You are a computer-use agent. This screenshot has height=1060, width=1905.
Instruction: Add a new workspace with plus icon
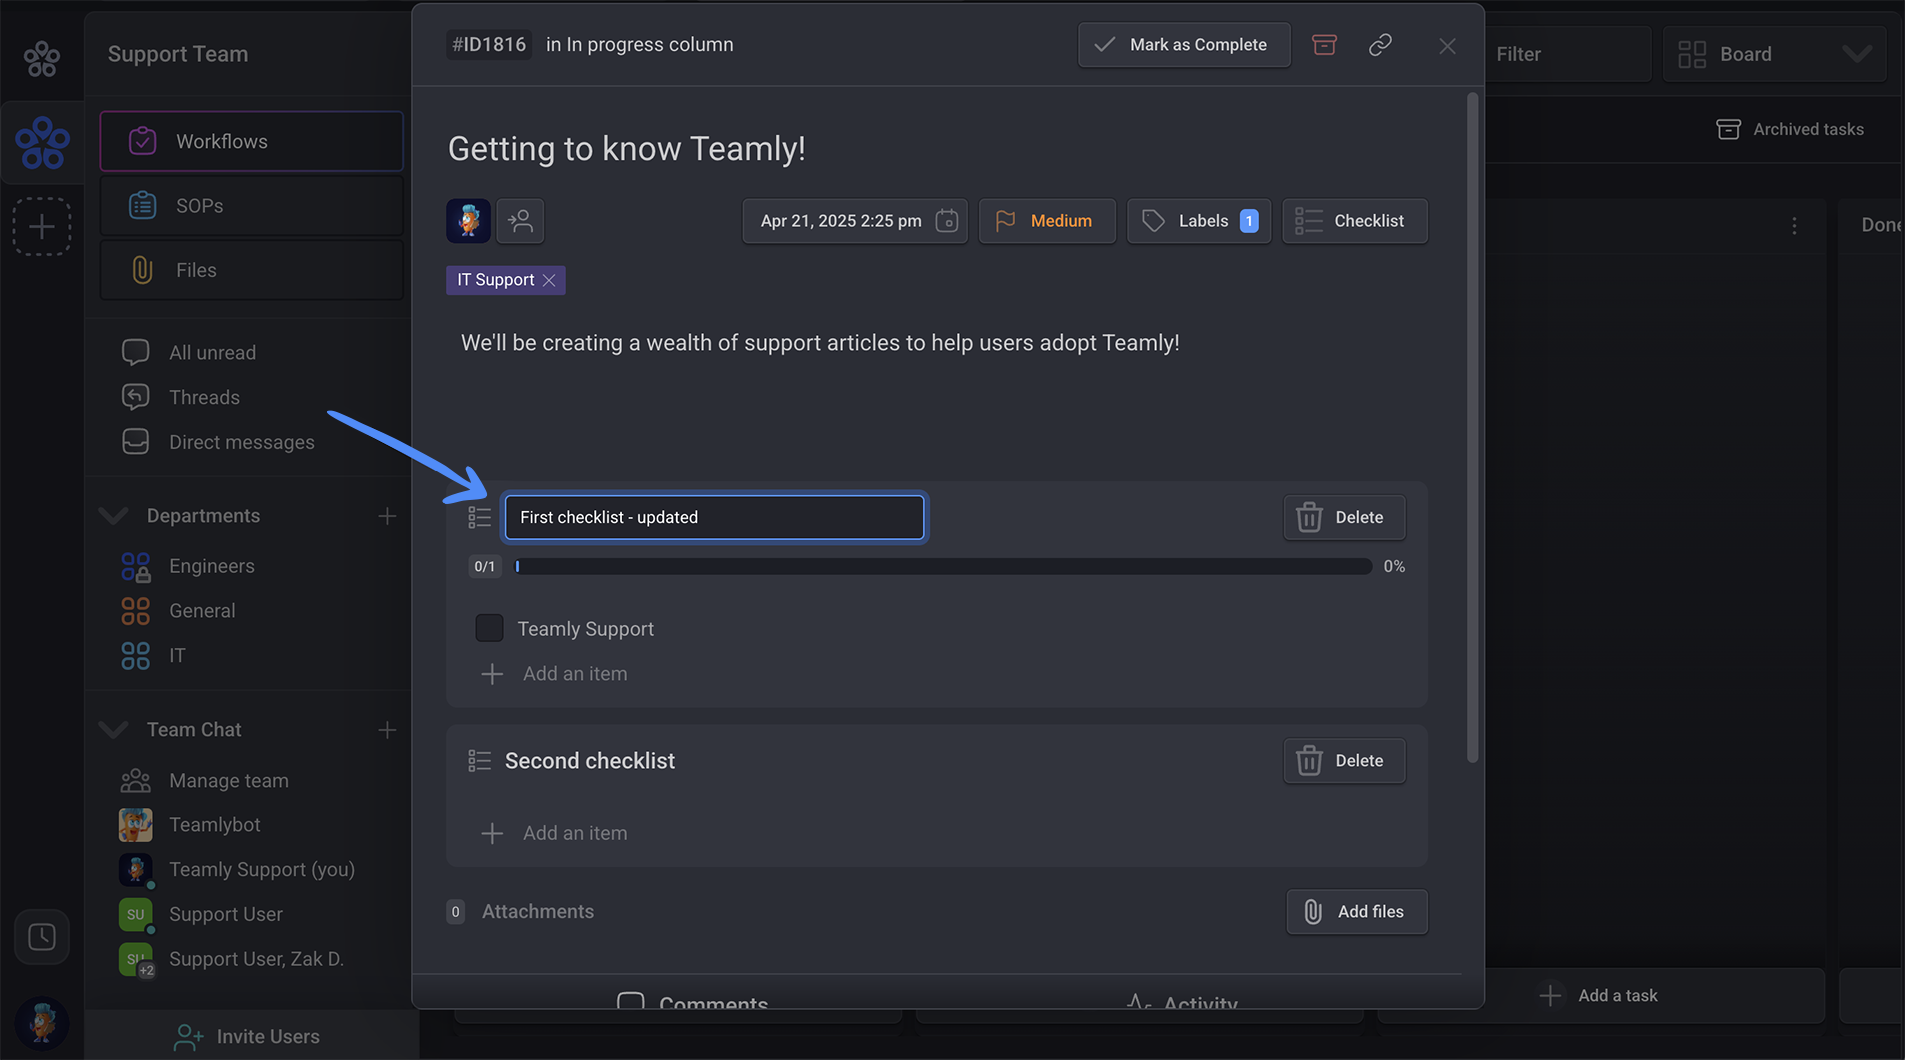tap(42, 227)
